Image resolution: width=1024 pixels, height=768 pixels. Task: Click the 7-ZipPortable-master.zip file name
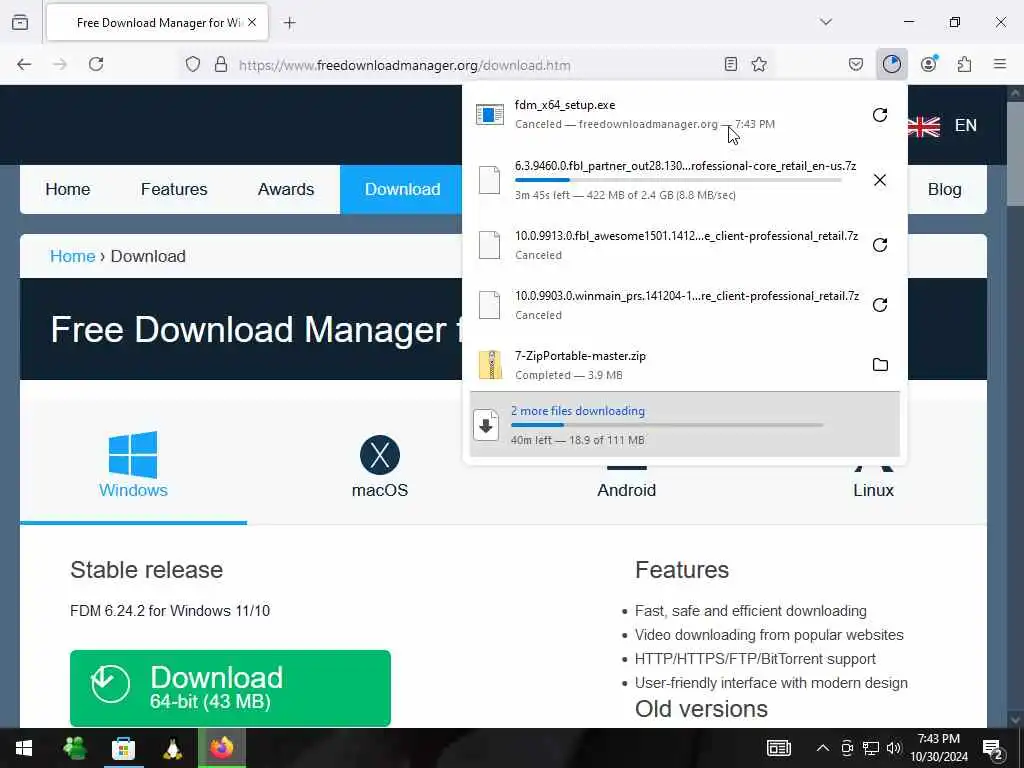click(580, 356)
